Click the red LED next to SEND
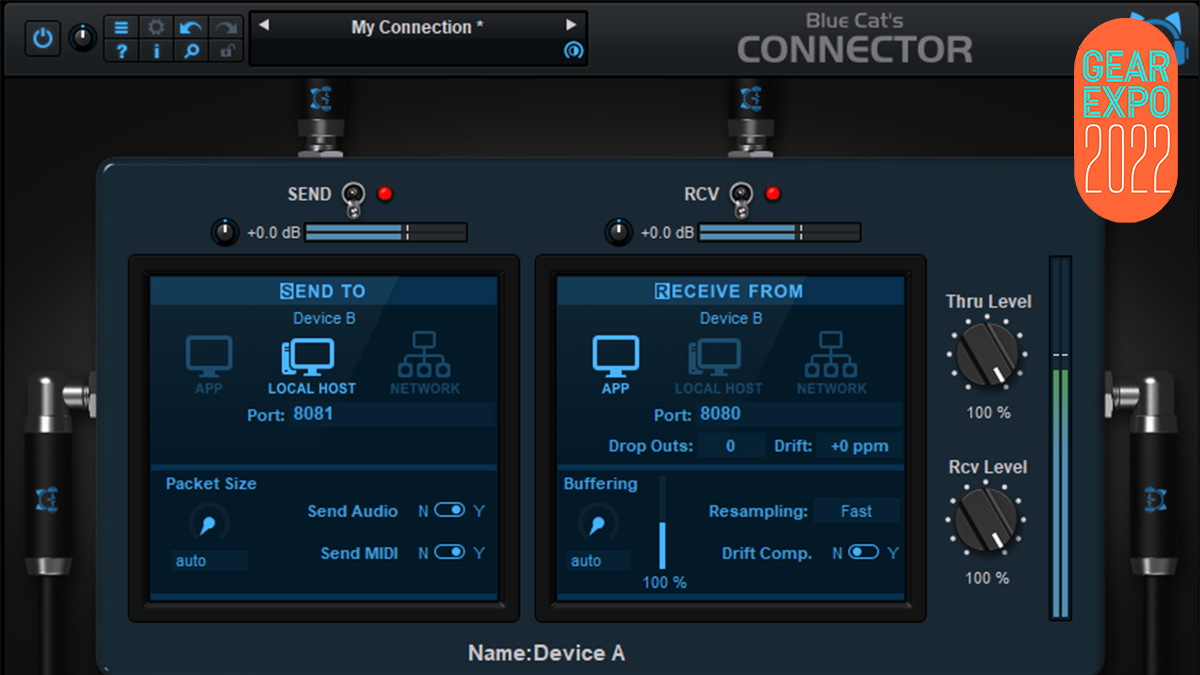Screen dimensions: 1200x675 tap(385, 194)
